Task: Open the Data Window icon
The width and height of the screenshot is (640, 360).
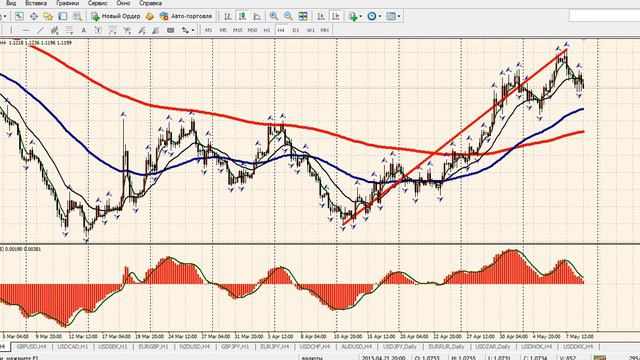Action: pyautogui.click(x=34, y=16)
